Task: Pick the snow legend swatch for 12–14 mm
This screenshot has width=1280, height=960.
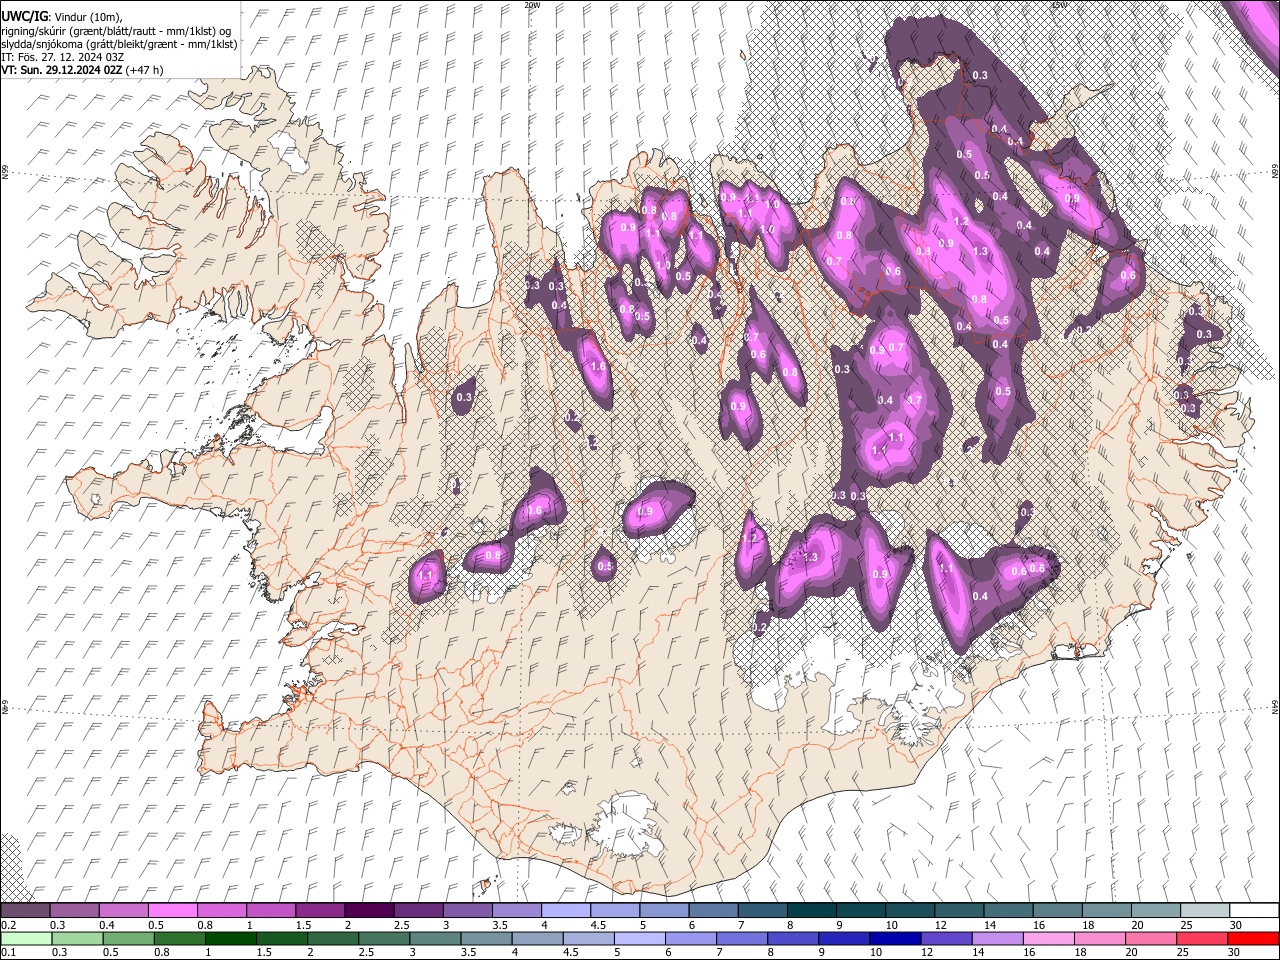Action: pos(959,911)
